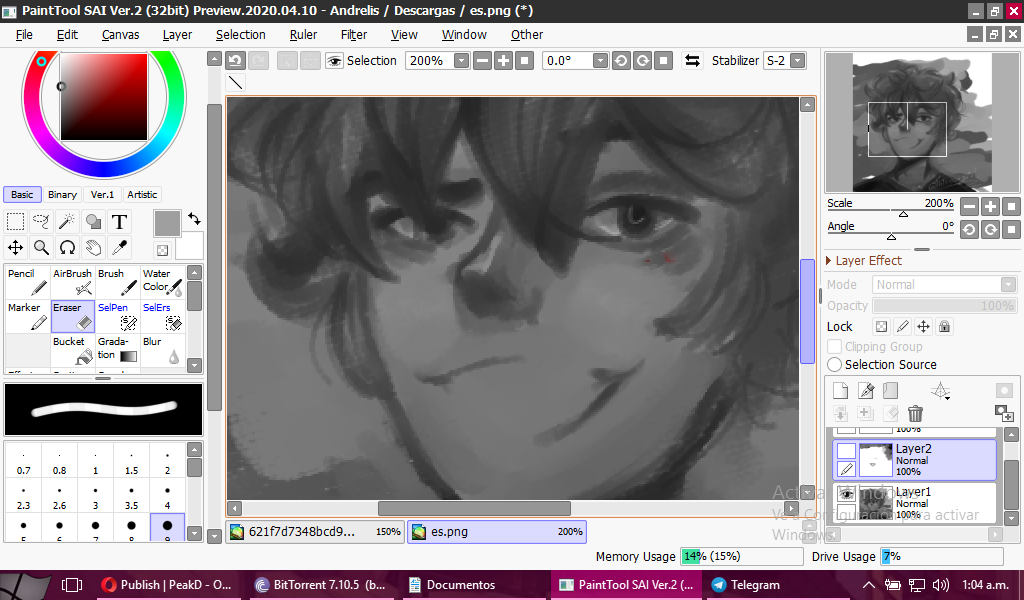This screenshot has height=600, width=1024.
Task: Open the Stabilizer S-2 dropdown
Action: click(x=797, y=61)
